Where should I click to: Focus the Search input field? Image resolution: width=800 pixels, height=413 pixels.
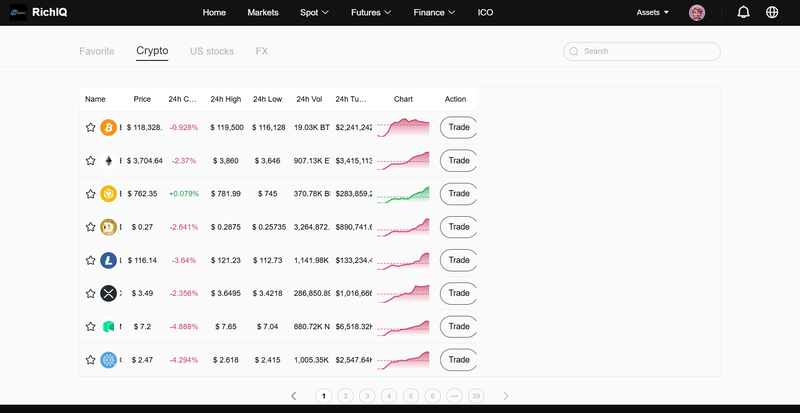point(642,51)
